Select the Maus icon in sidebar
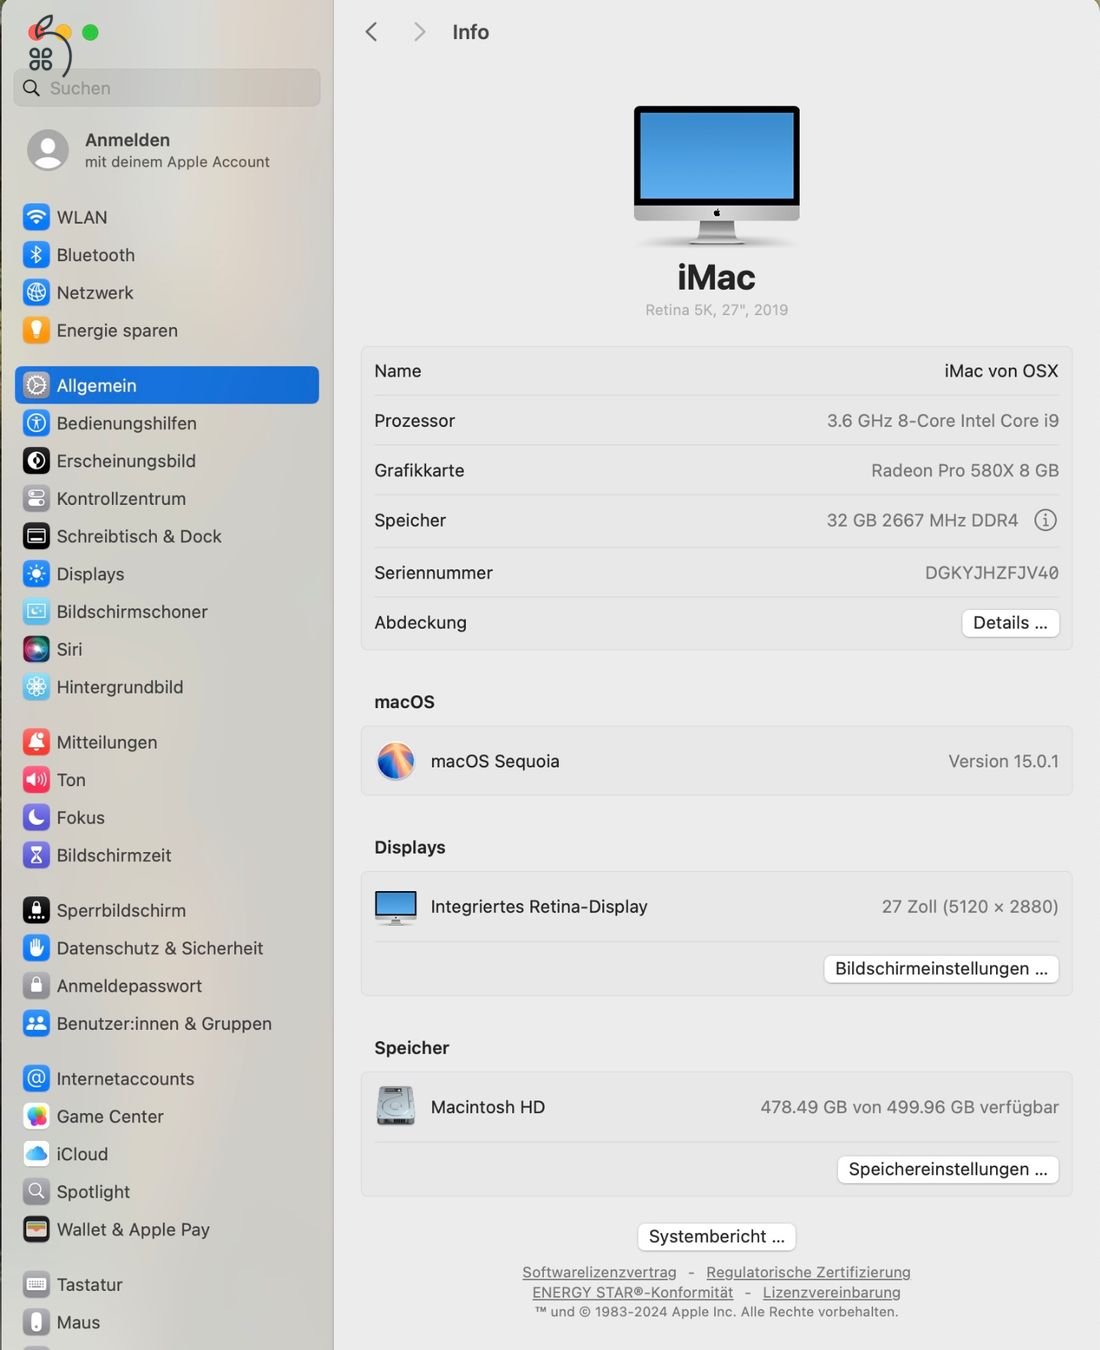Viewport: 1100px width, 1350px height. 36,1322
